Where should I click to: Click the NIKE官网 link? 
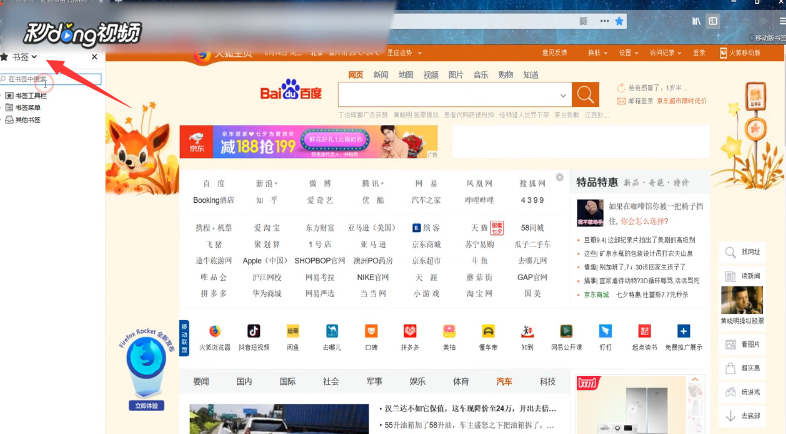click(x=373, y=277)
